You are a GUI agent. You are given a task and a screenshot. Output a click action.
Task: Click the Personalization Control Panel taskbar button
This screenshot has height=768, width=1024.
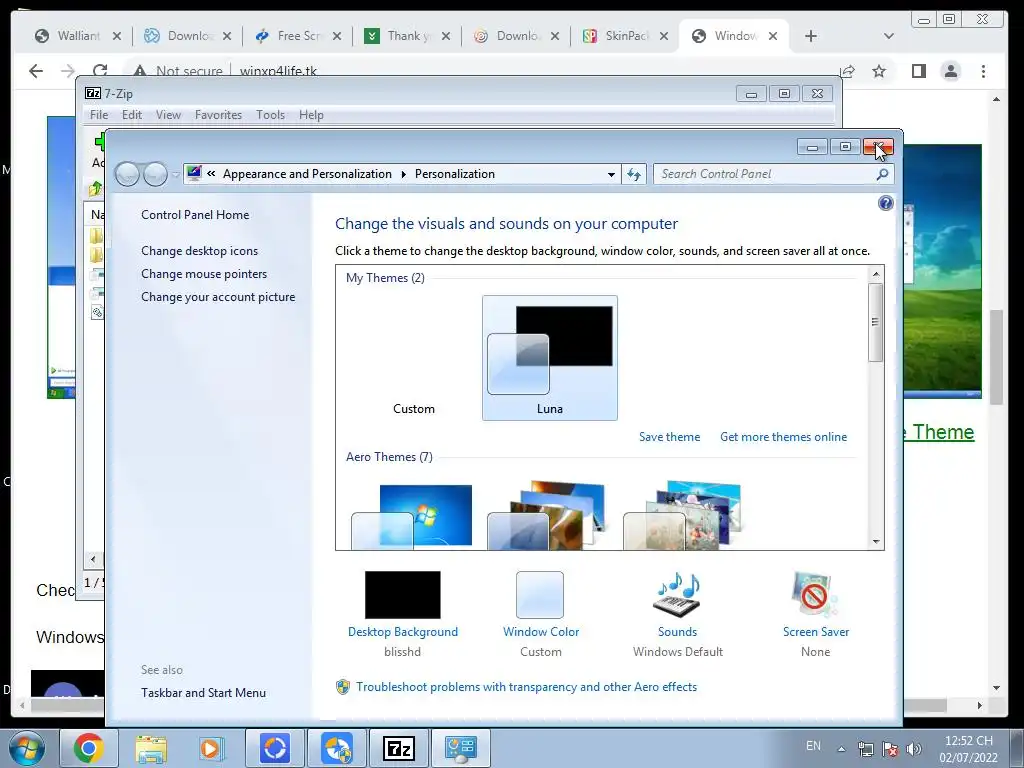click(x=460, y=748)
